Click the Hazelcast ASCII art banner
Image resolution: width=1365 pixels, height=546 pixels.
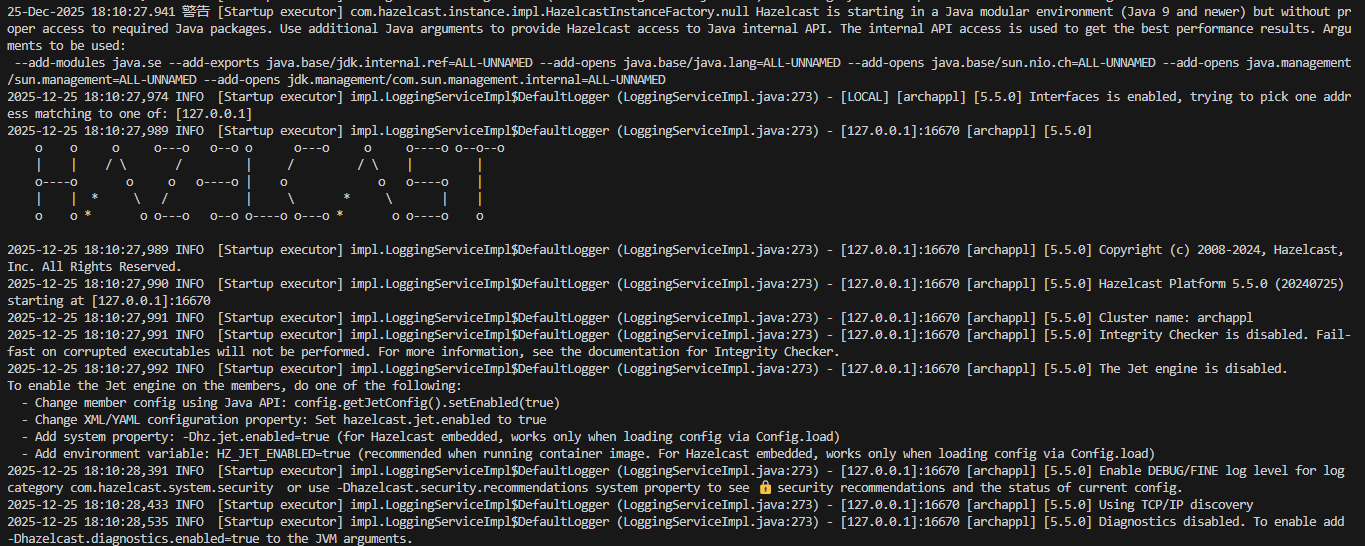(x=269, y=182)
